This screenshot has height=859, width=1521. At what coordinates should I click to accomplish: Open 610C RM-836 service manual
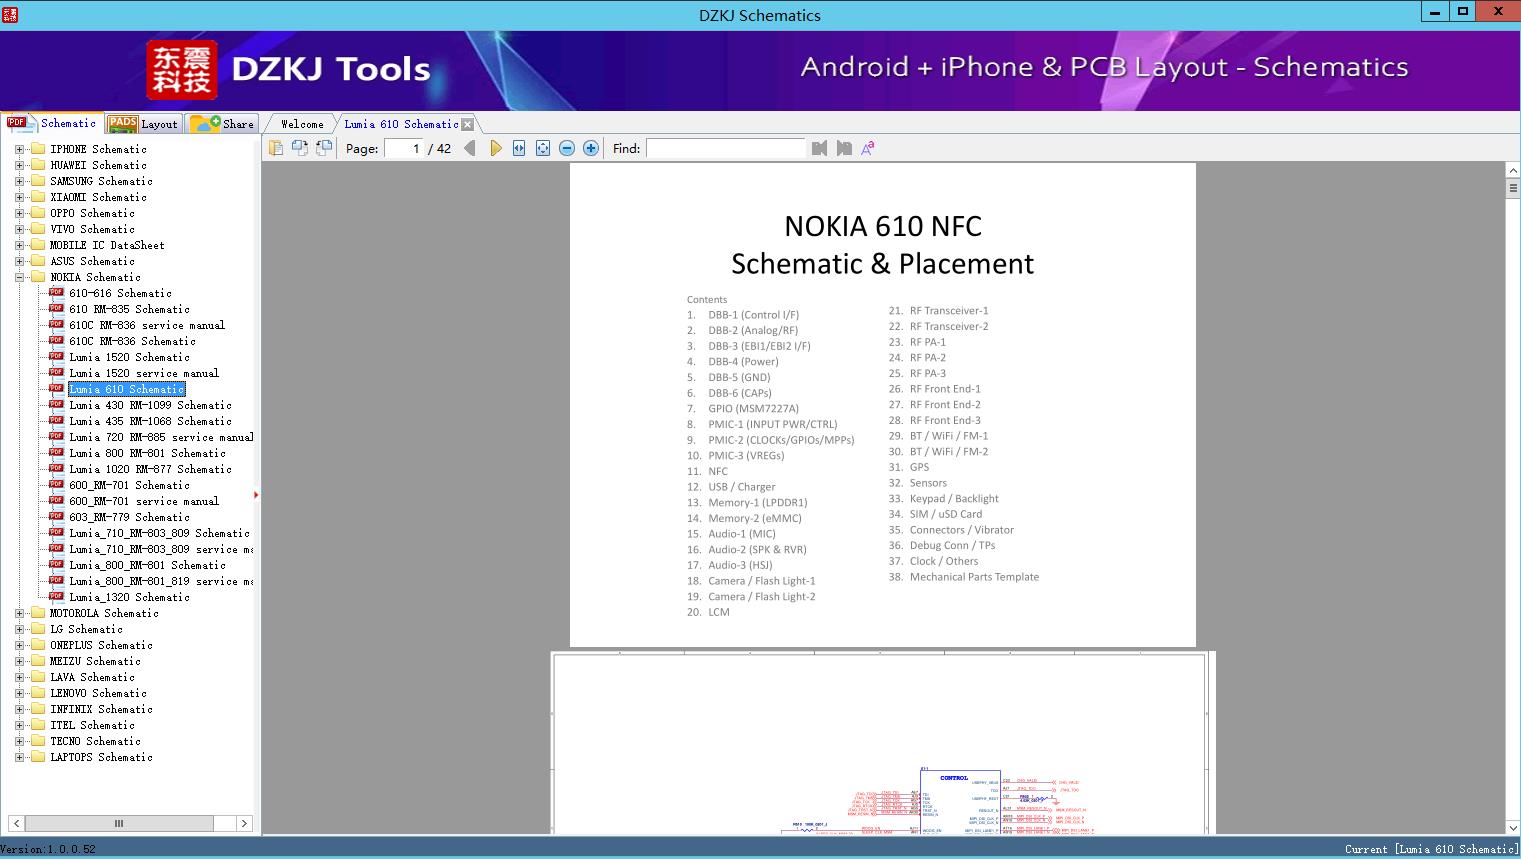pos(147,325)
